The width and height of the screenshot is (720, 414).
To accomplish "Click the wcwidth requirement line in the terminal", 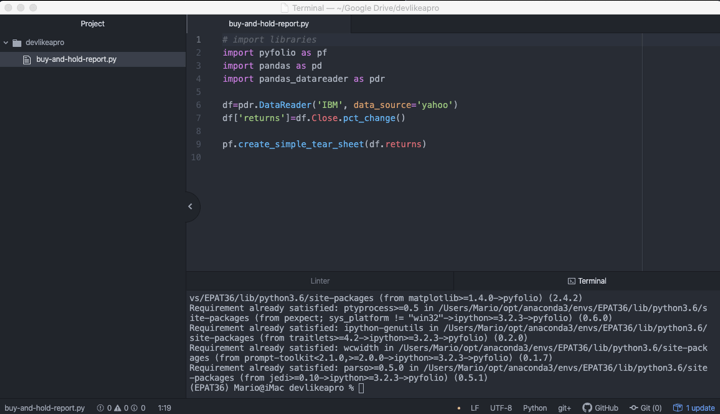I will click(x=448, y=353).
